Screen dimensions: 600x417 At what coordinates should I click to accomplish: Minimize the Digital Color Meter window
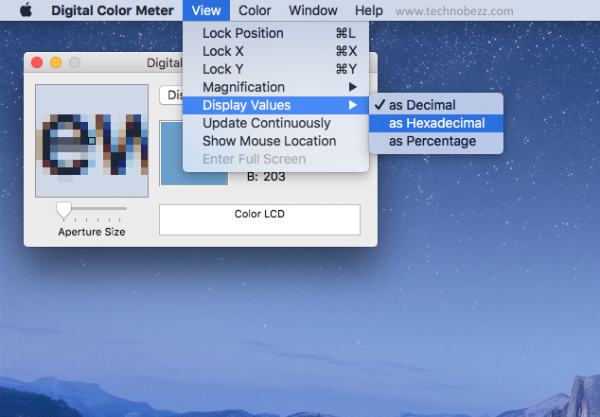(x=56, y=62)
